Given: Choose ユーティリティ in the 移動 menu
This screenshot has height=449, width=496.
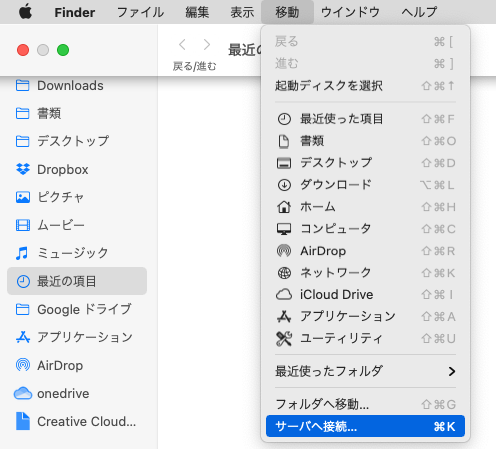Looking at the screenshot, I should tap(365, 339).
